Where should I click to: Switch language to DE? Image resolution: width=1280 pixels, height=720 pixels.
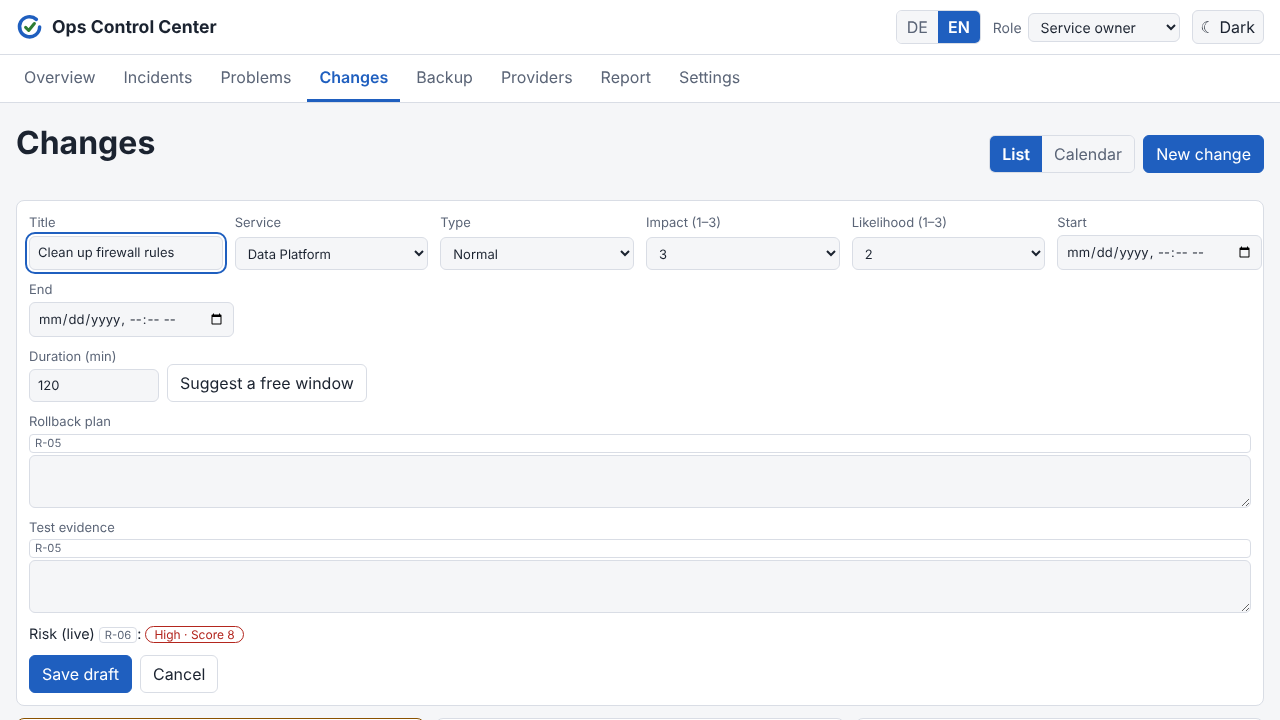click(x=917, y=27)
